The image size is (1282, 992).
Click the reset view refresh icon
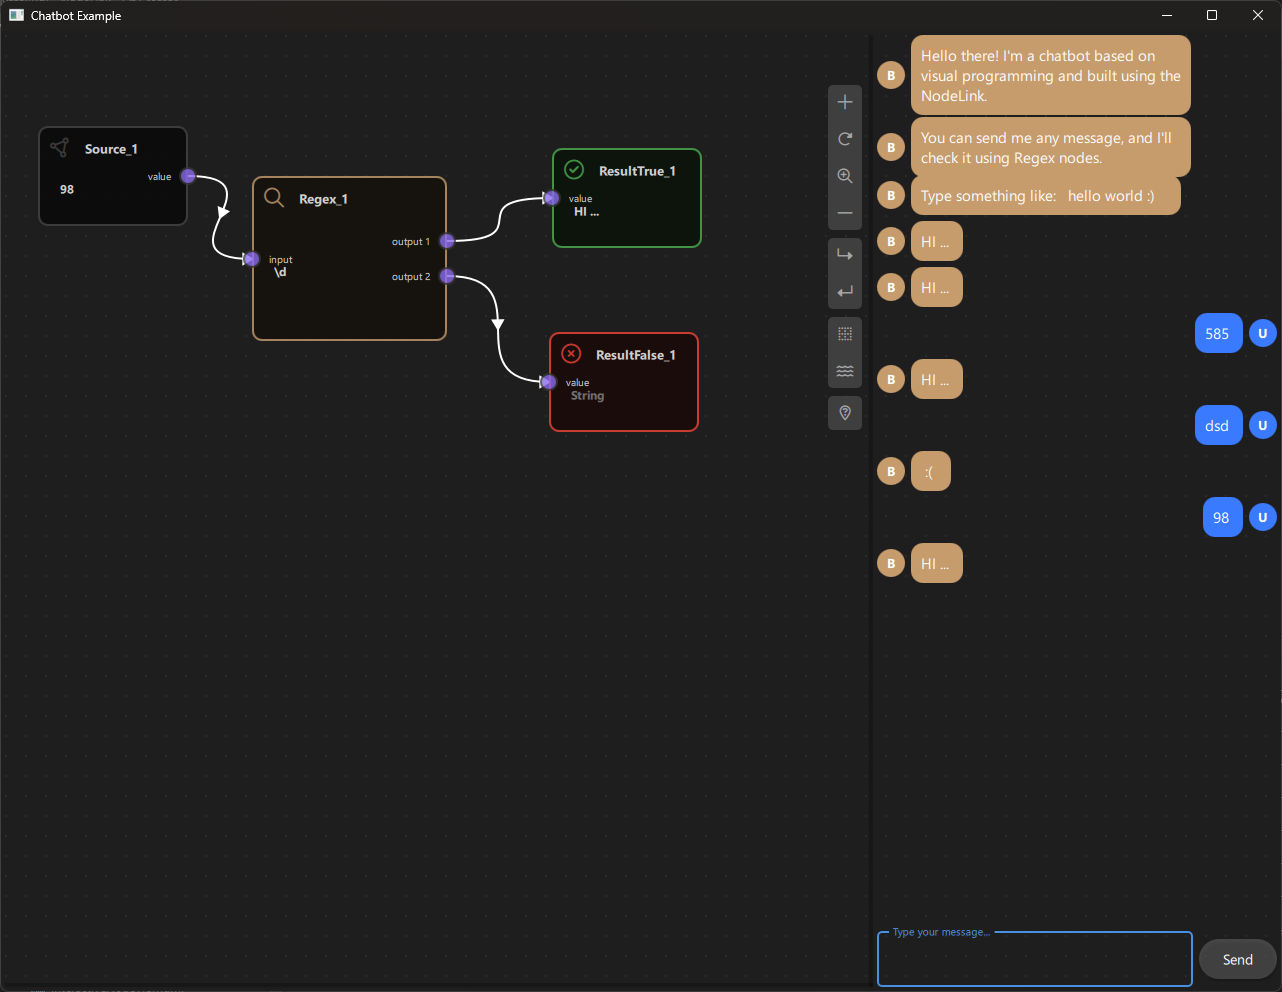tap(845, 138)
